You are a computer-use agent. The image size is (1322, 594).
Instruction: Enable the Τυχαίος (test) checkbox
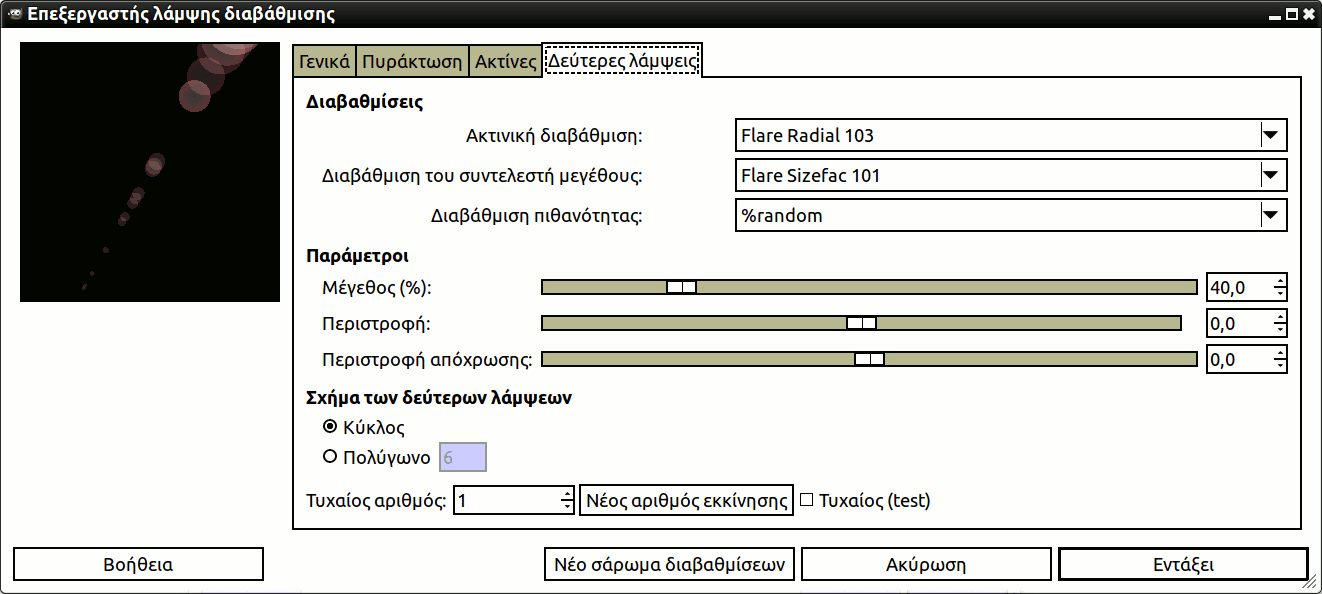pos(807,500)
